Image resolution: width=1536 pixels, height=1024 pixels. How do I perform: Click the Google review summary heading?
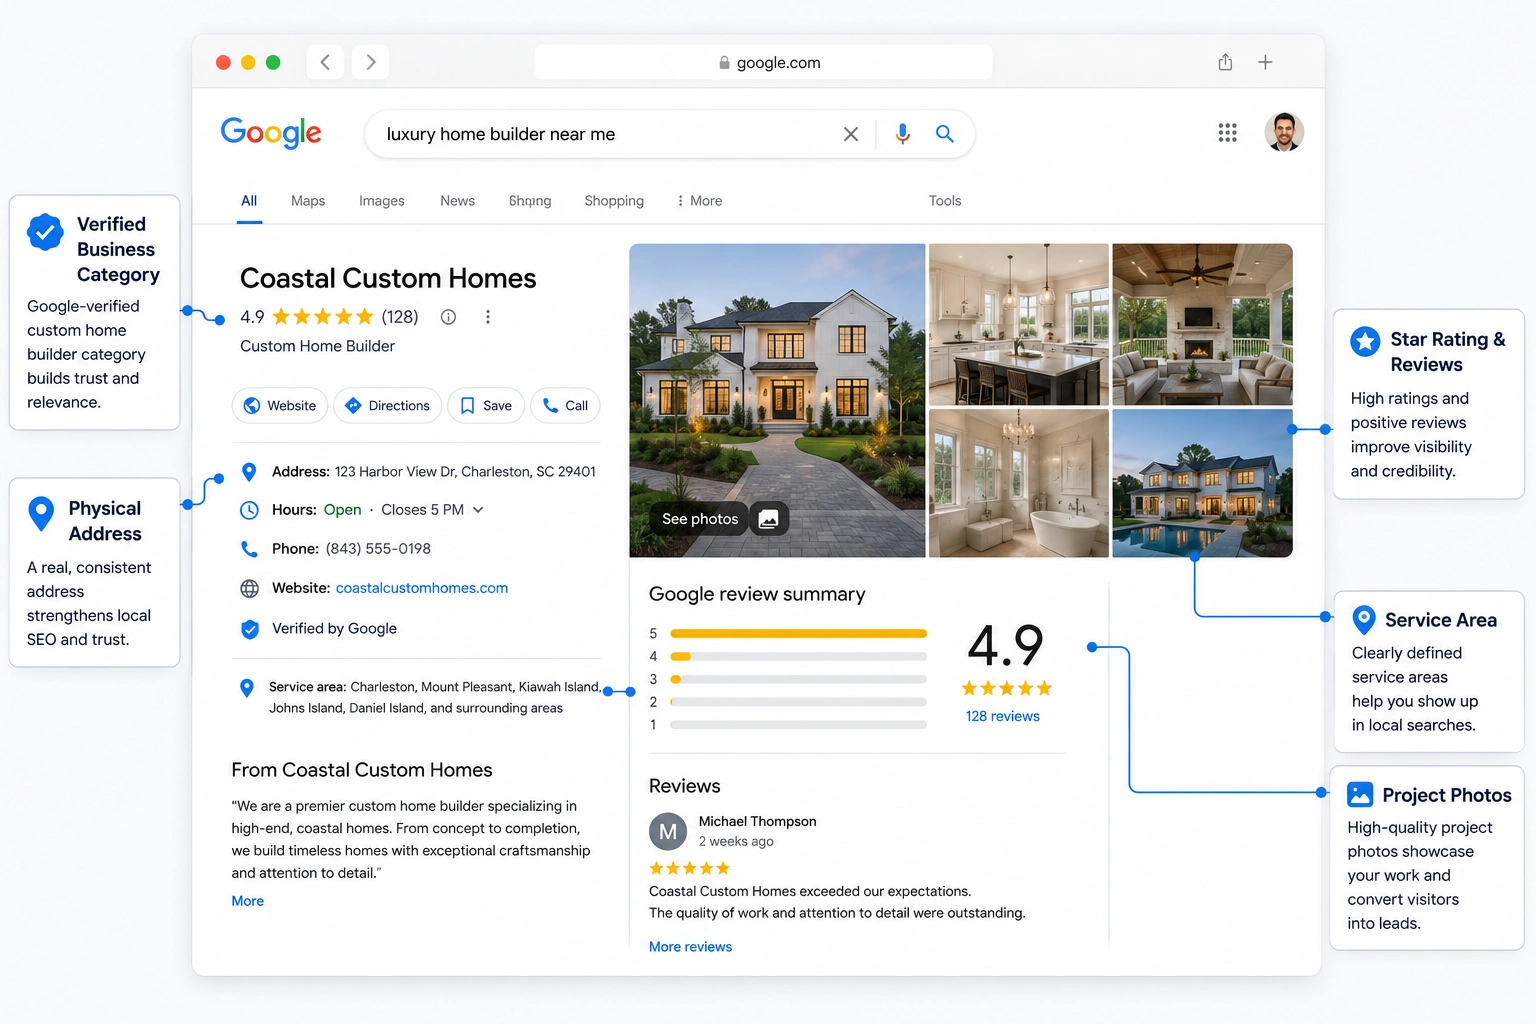coord(757,594)
